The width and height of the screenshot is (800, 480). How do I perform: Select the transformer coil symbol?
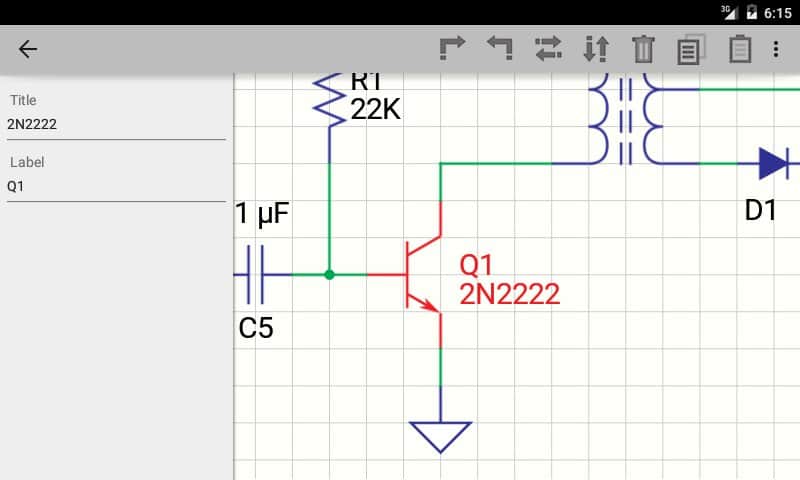[x=626, y=117]
